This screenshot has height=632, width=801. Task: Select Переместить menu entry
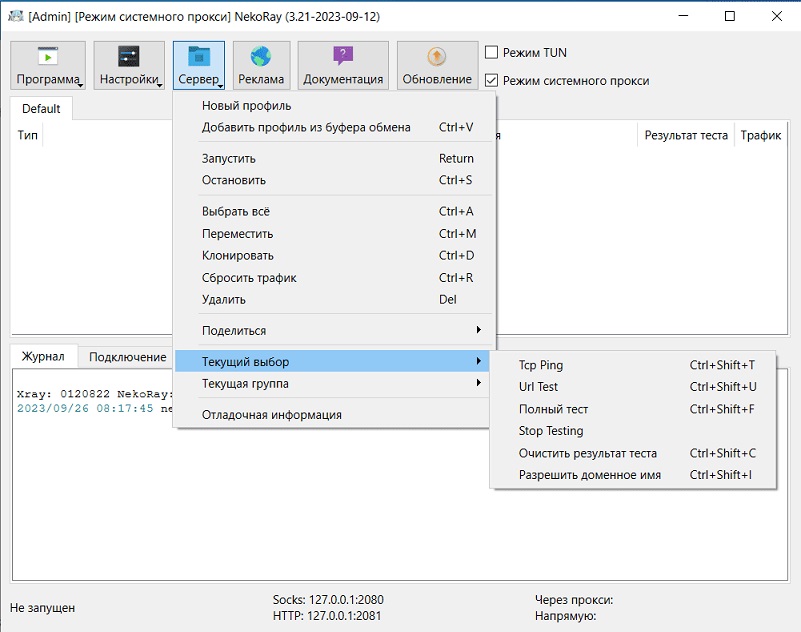tap(335, 233)
